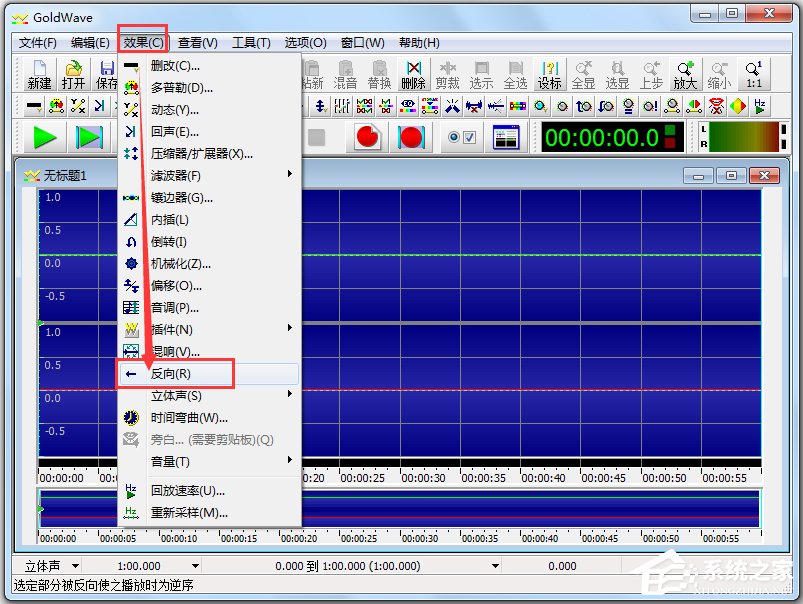
Task: Choose 倒转(I) invert effect
Action: coord(209,242)
